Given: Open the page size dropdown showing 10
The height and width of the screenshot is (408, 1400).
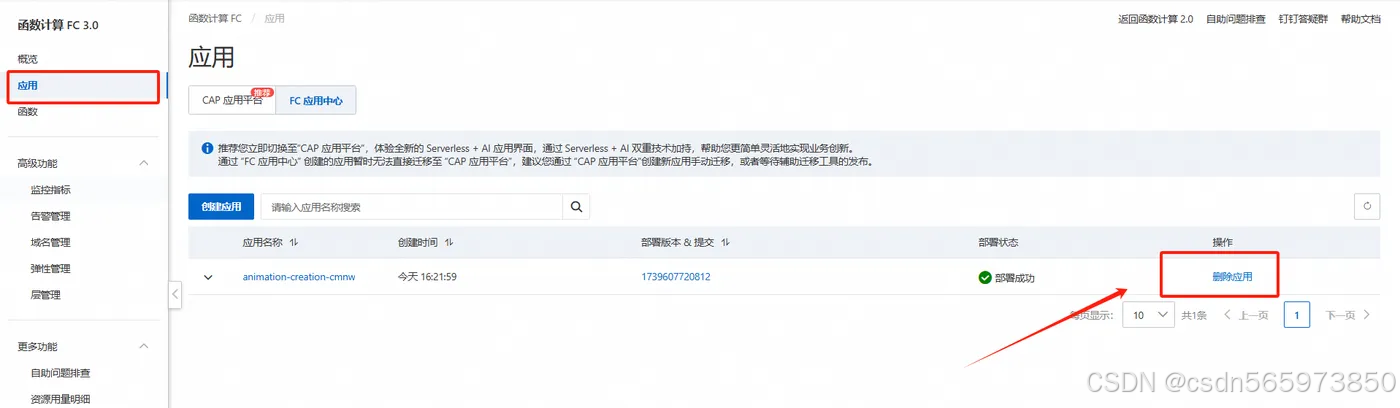Looking at the screenshot, I should pyautogui.click(x=1148, y=315).
